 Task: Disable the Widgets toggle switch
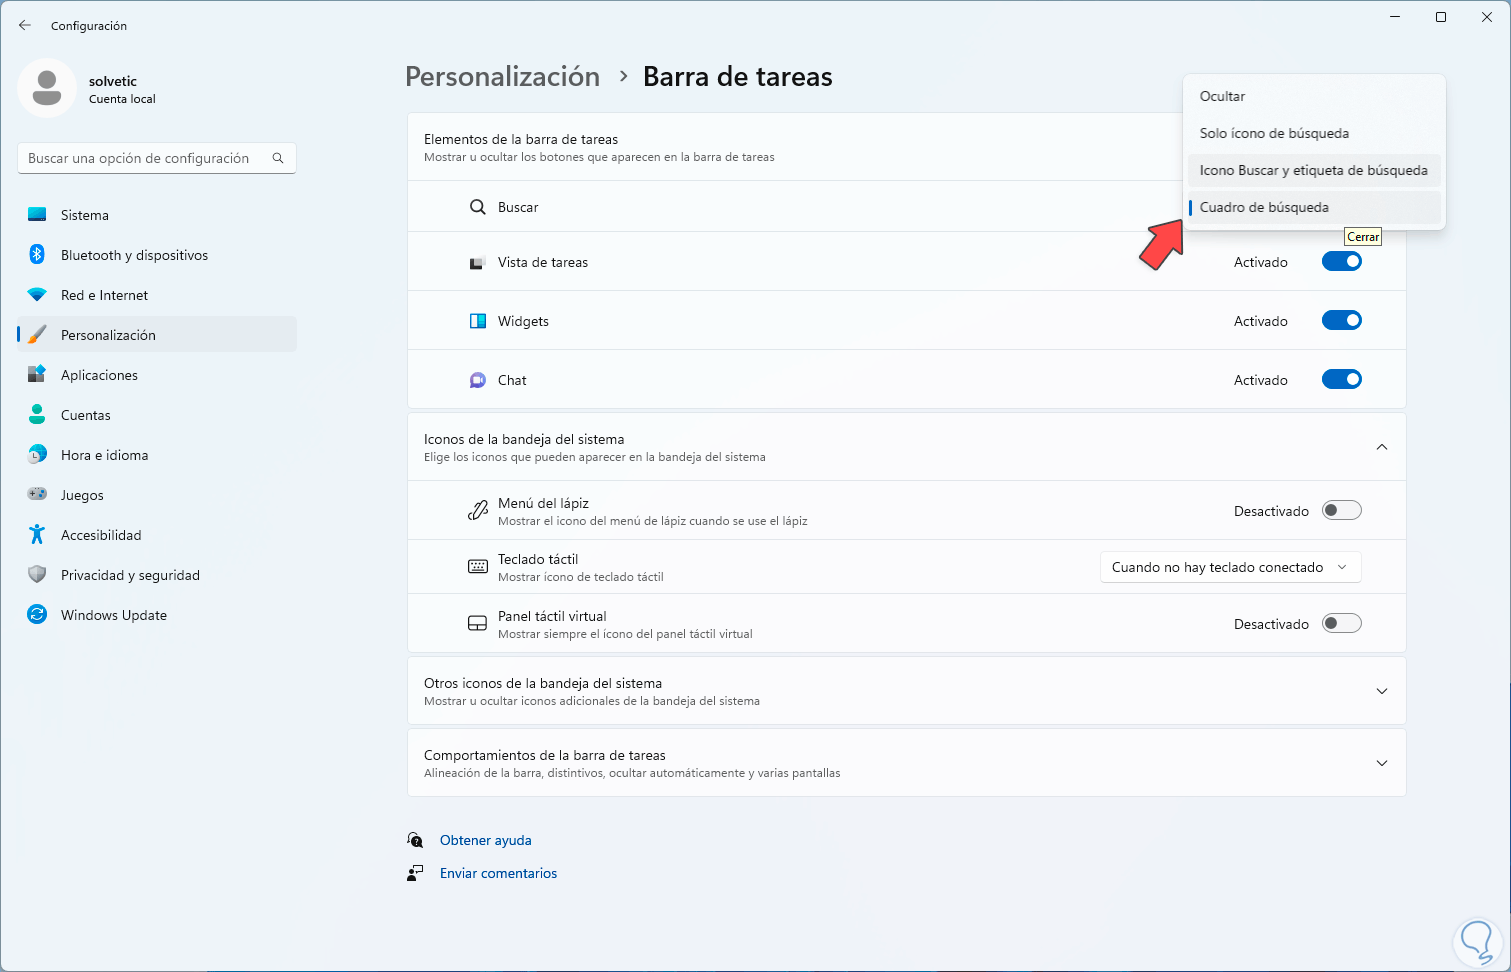pyautogui.click(x=1341, y=321)
